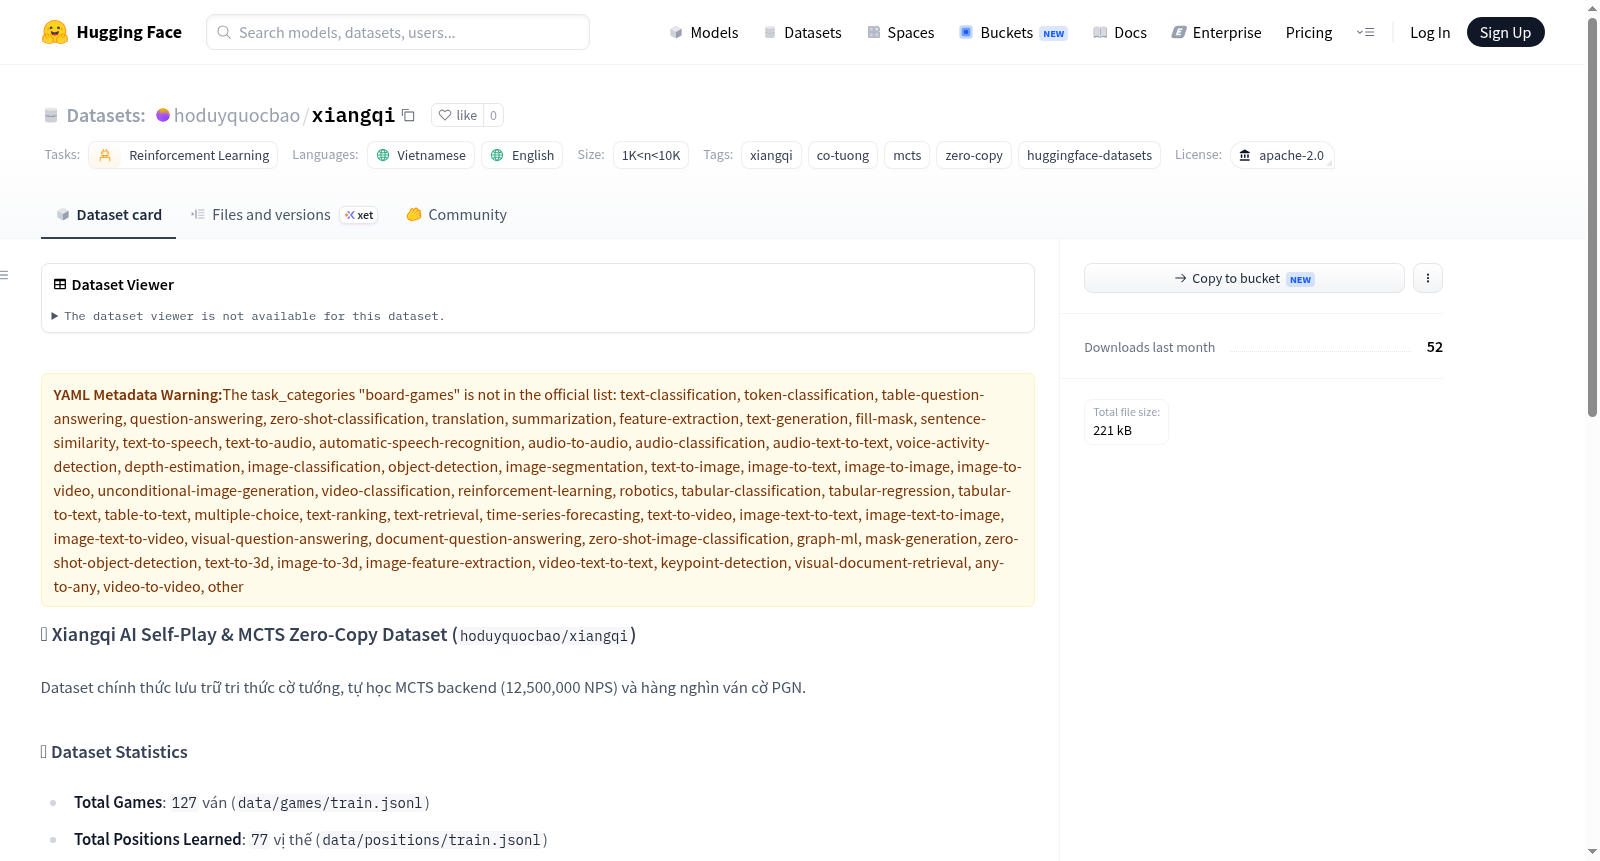Click the English globe icon
Image resolution: width=1600 pixels, height=861 pixels.
point(497,155)
